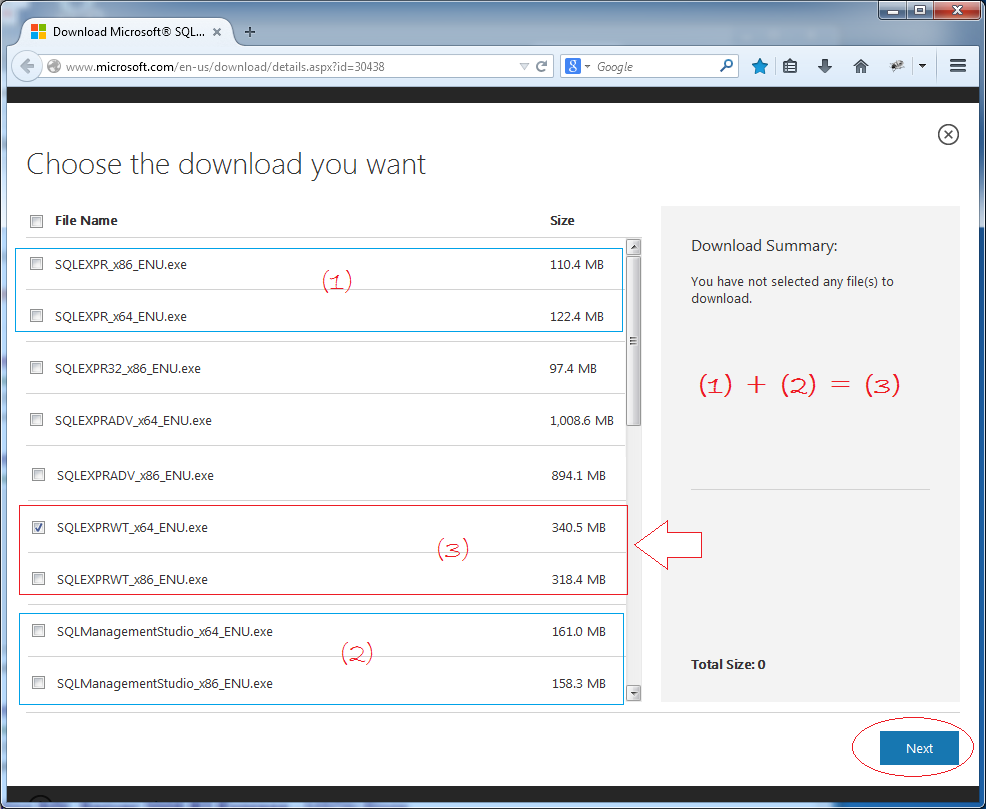Check SQLManagementStudio_x86_ENU.exe
986x810 pixels.
[38, 682]
